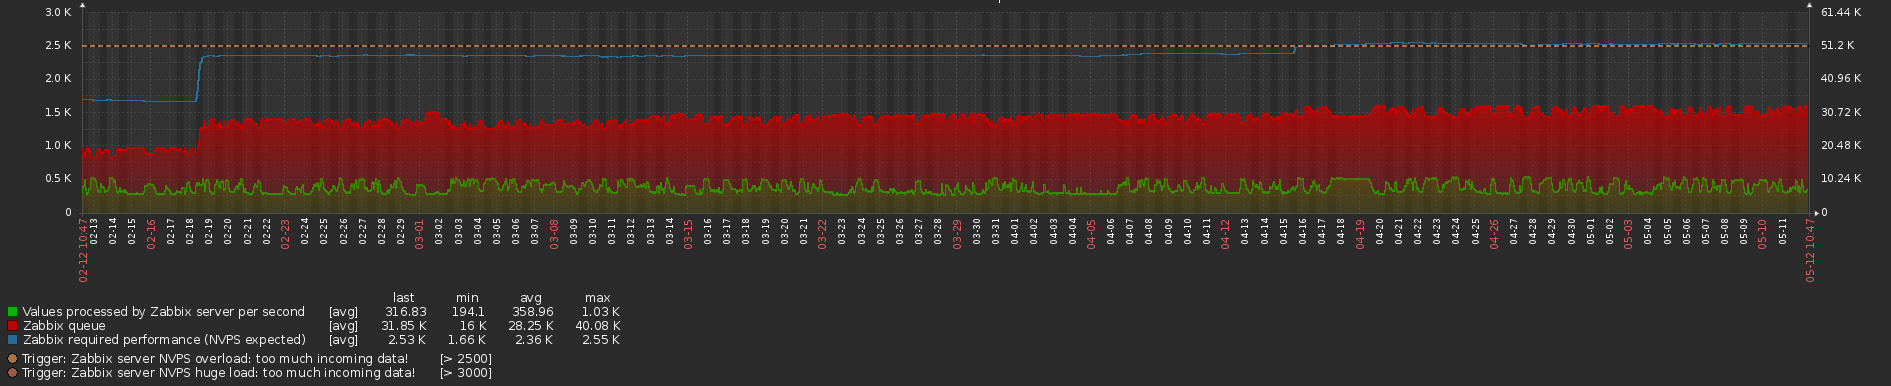Click the red 05-03 date marker
1891x386 pixels.
coord(1628,233)
